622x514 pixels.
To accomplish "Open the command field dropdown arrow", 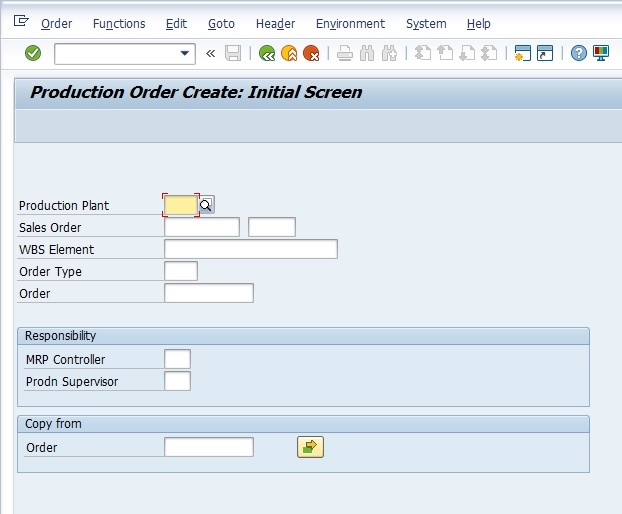I will pos(184,53).
